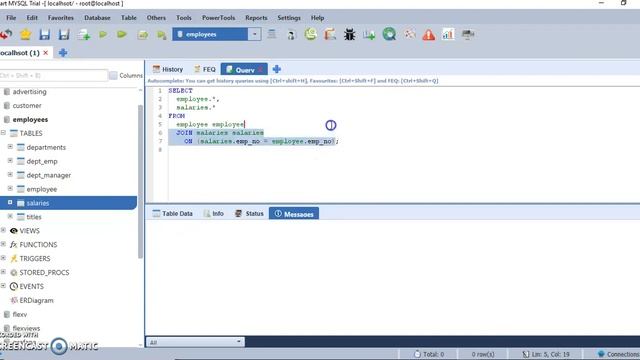Switch to the Messages tab
Image resolution: width=640 pixels, height=360 pixels.
point(294,214)
